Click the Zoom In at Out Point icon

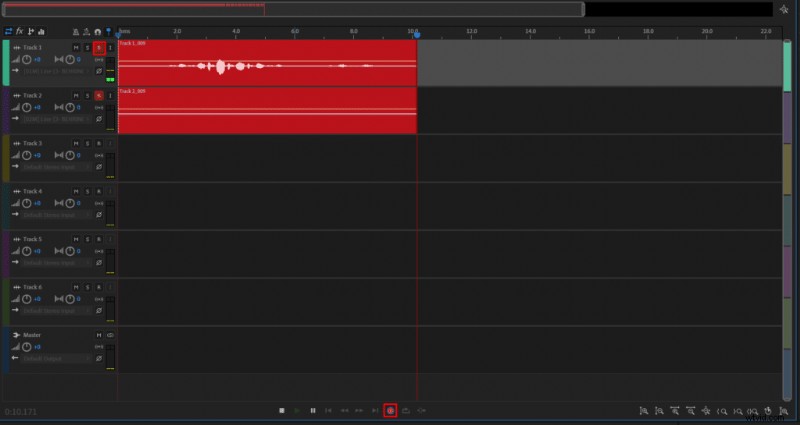click(x=738, y=411)
